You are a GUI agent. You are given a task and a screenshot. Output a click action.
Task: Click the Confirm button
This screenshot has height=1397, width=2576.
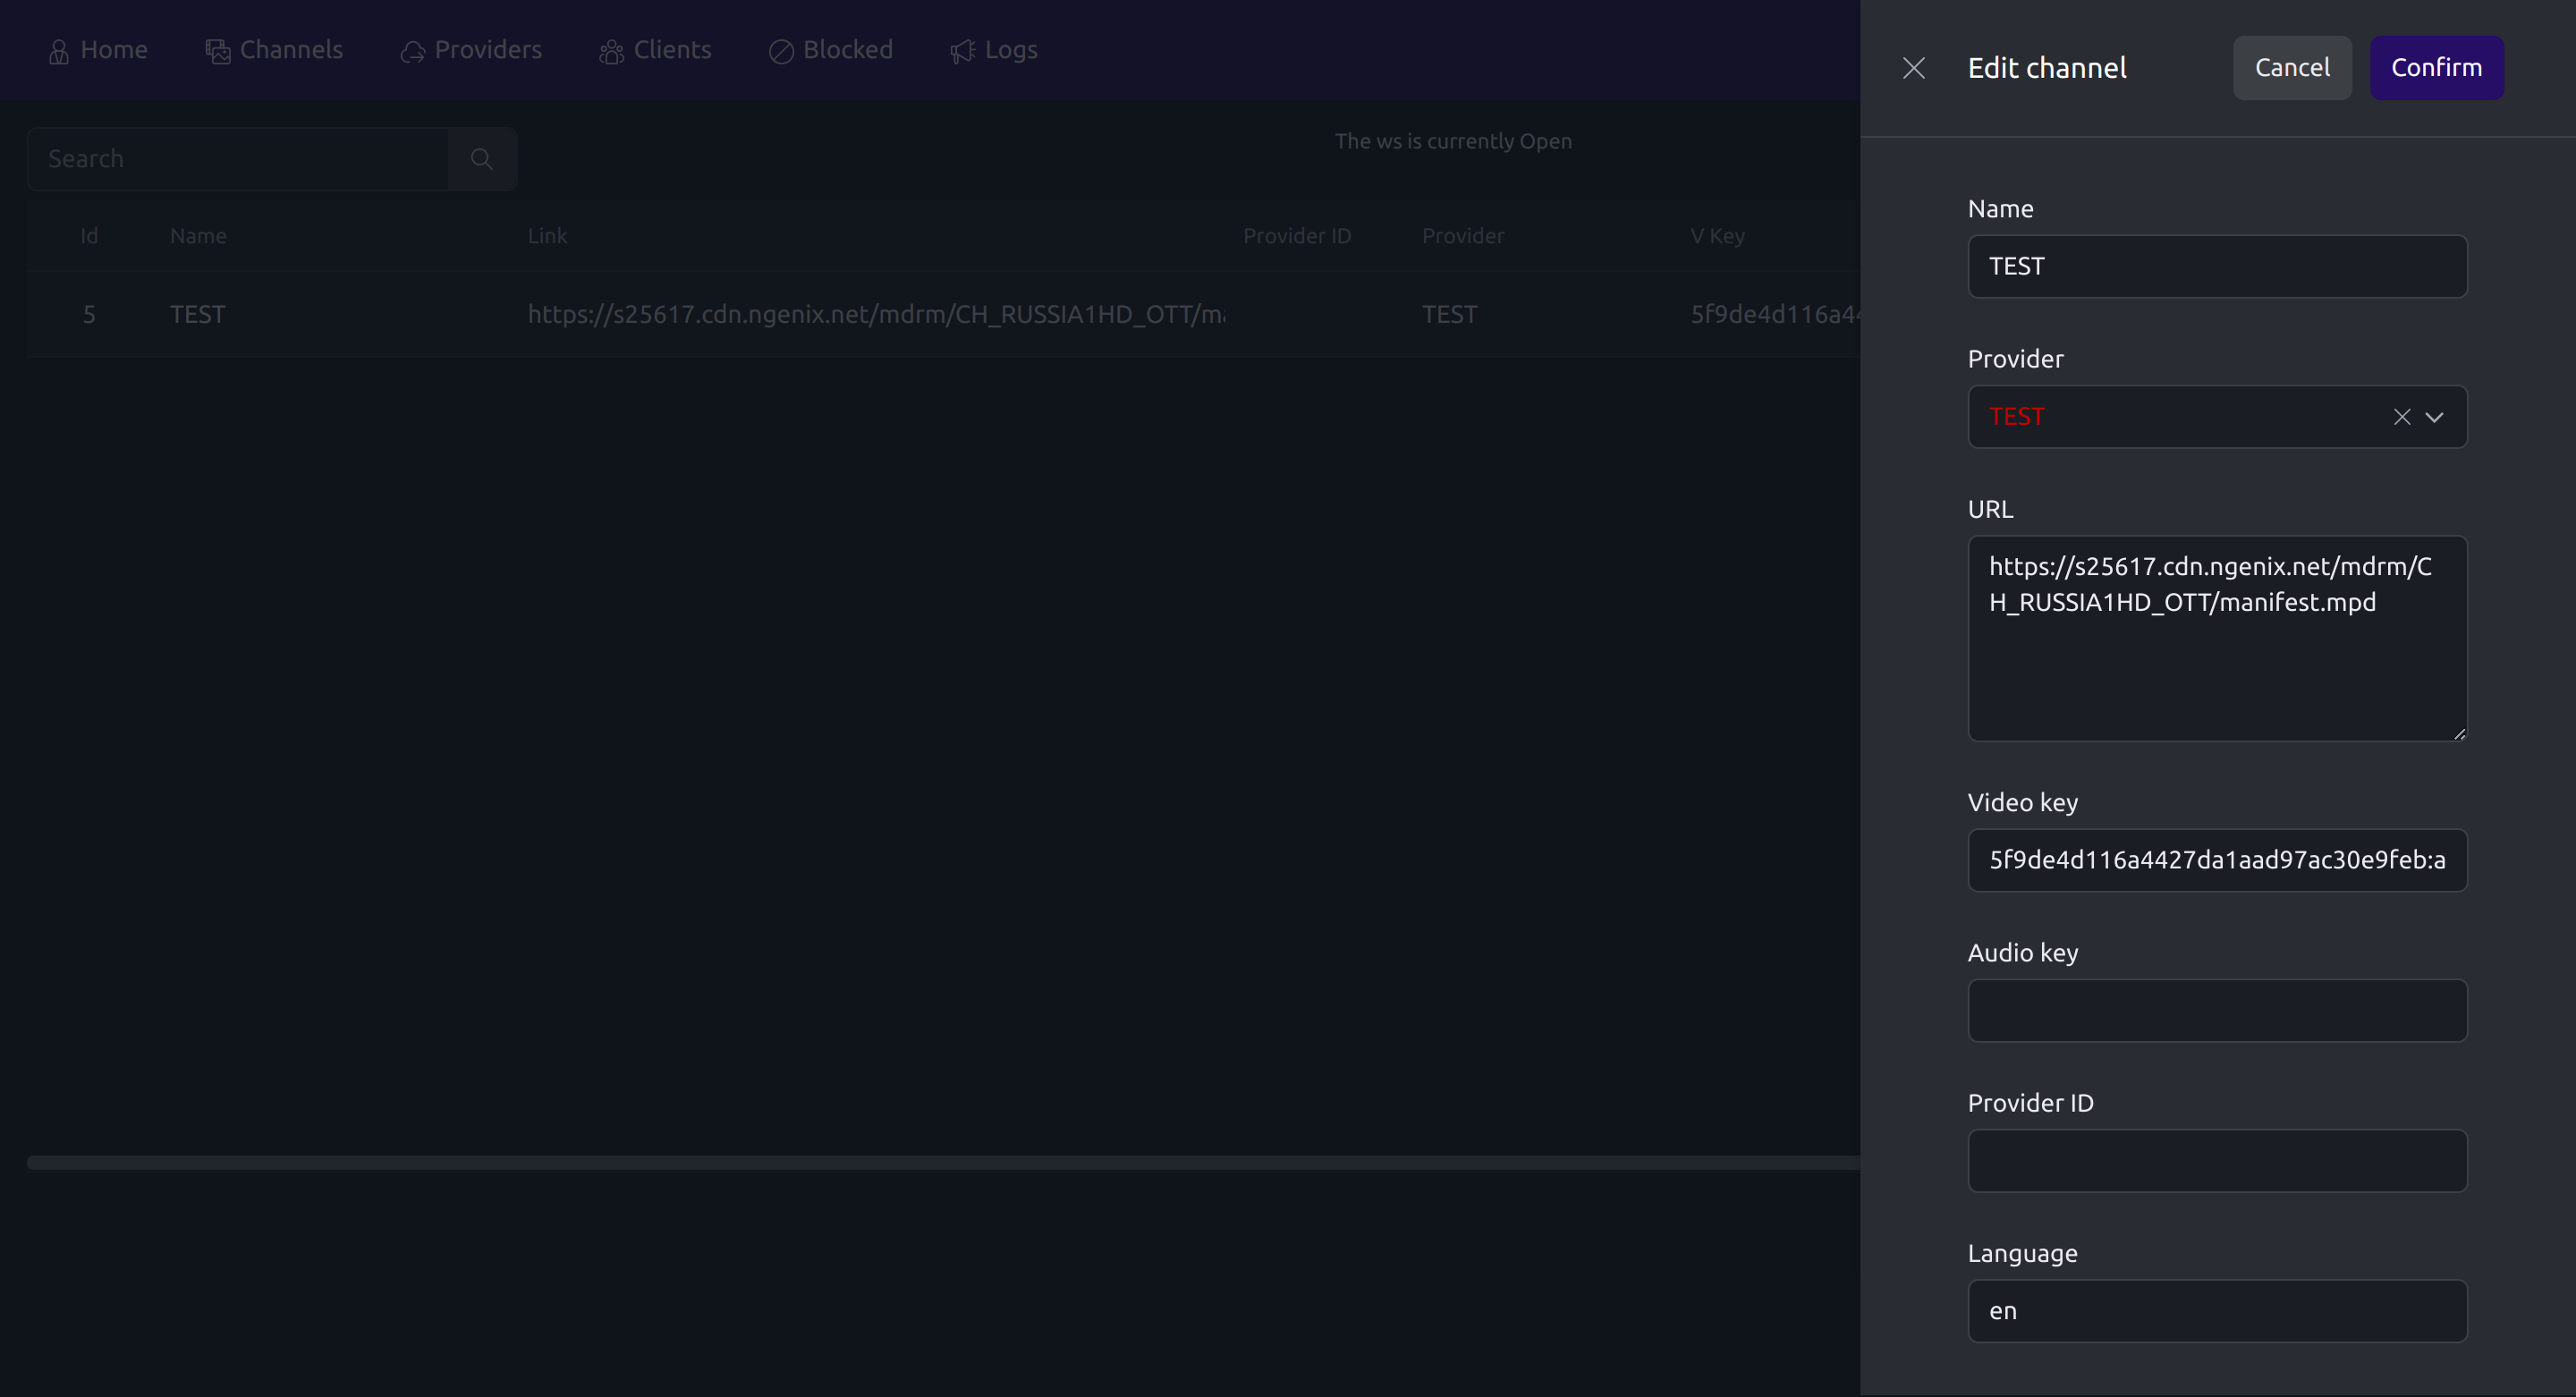pyautogui.click(x=2436, y=68)
